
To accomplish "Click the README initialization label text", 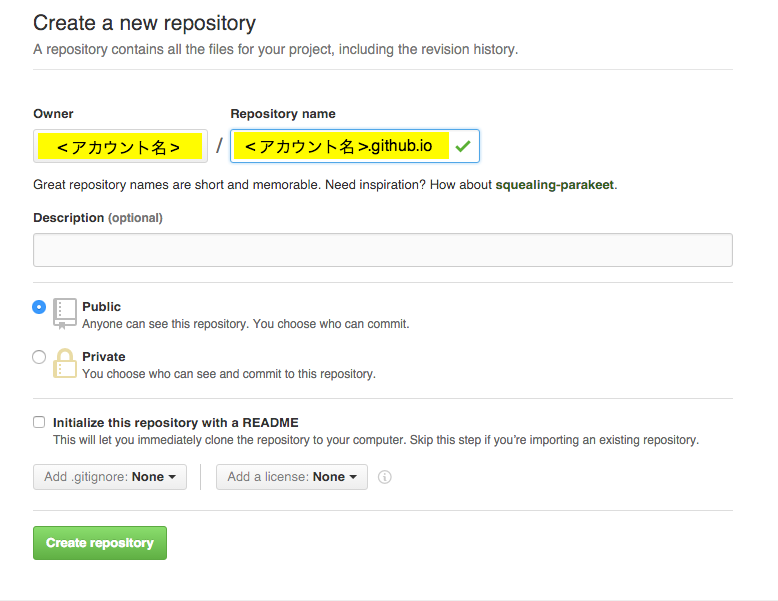I will [x=175, y=422].
